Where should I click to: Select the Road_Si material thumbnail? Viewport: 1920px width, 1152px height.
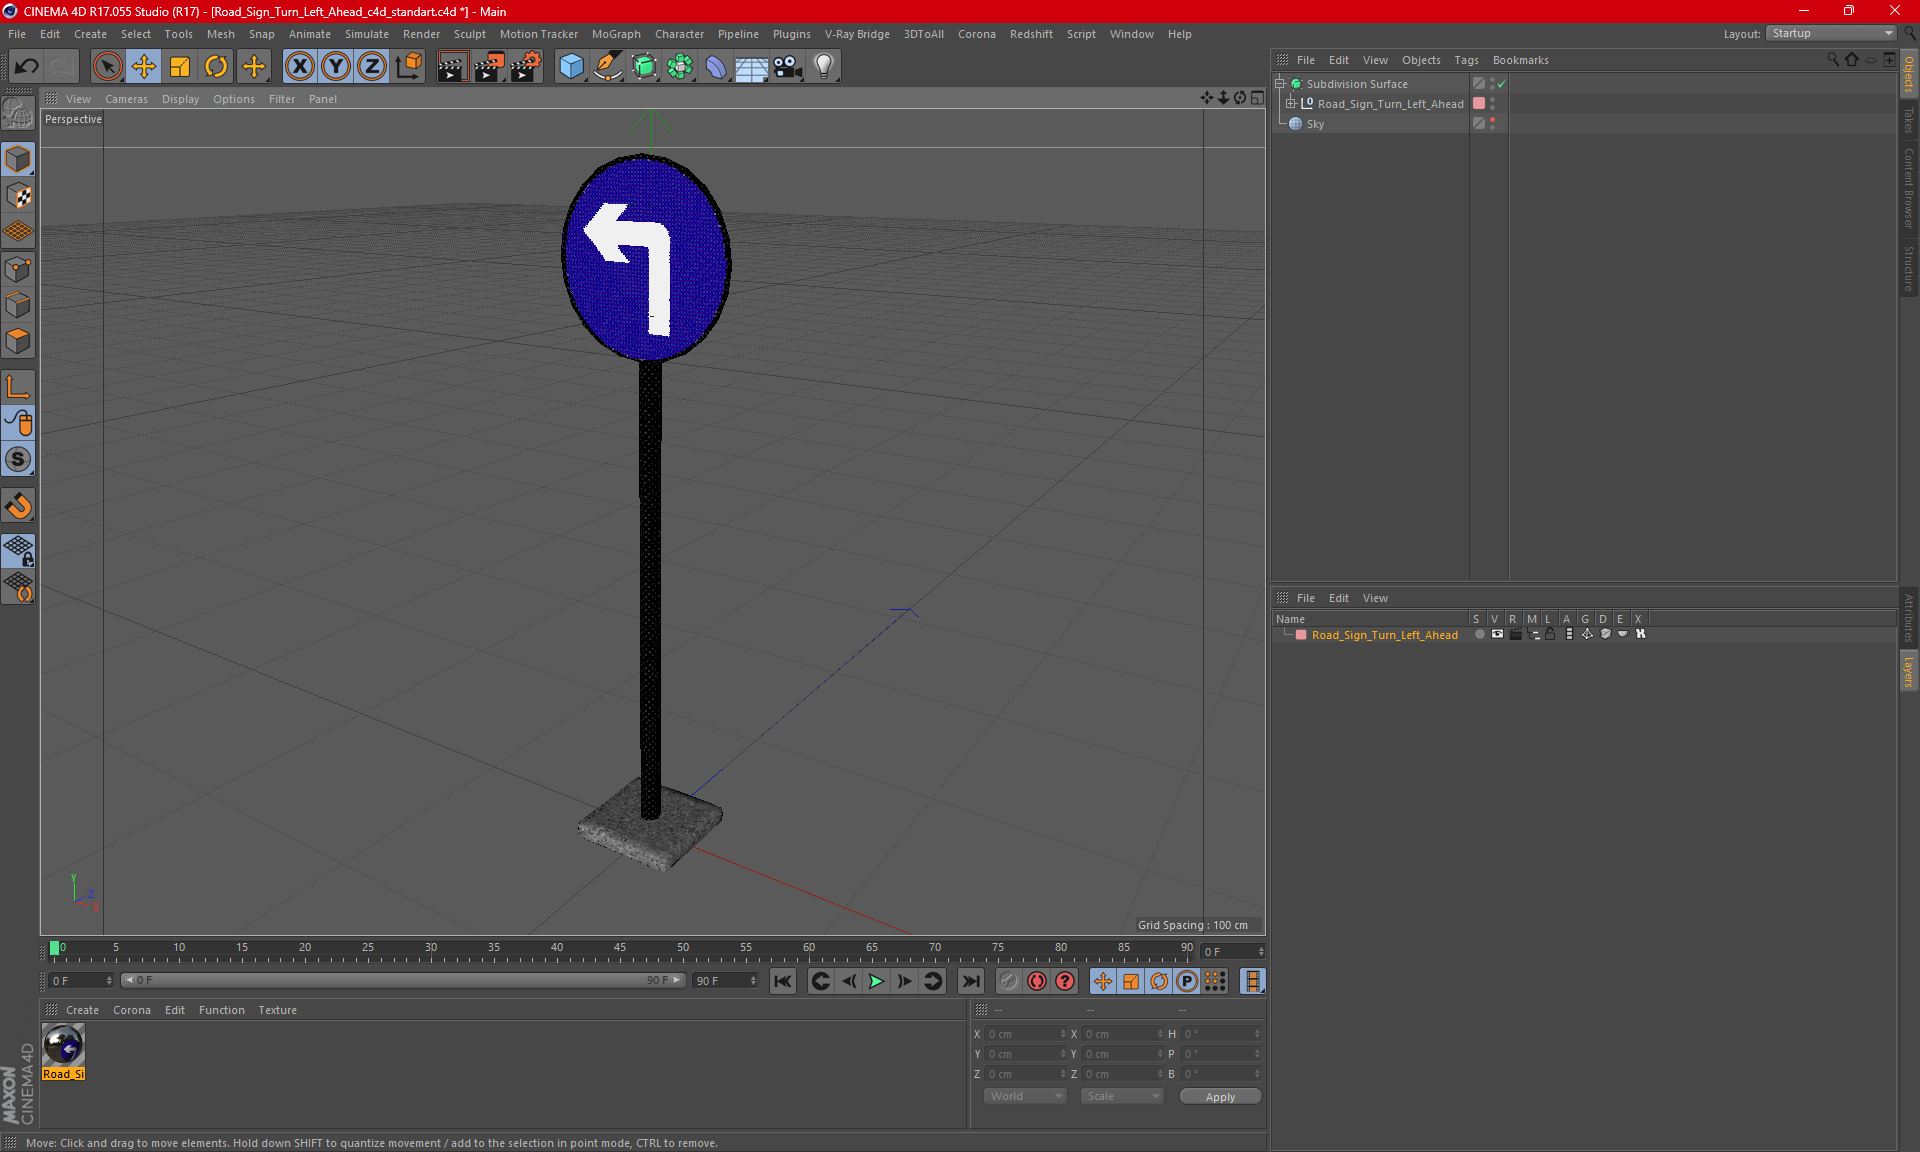coord(64,1046)
